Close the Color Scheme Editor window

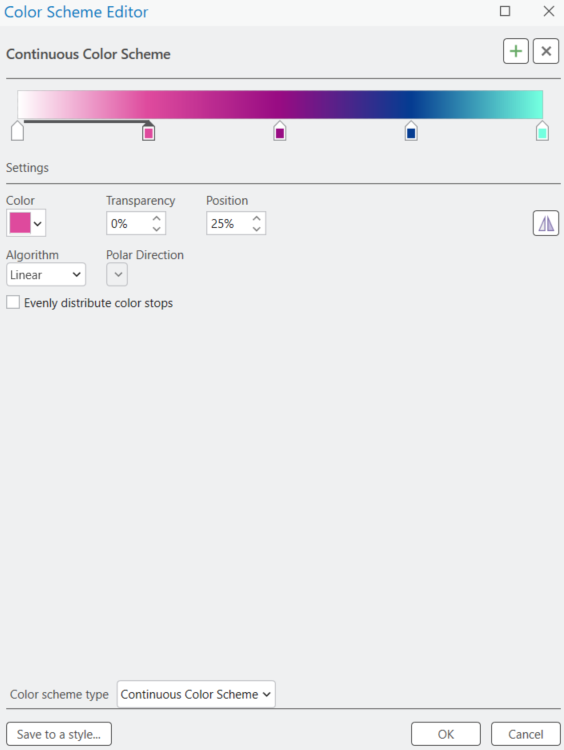[x=549, y=11]
